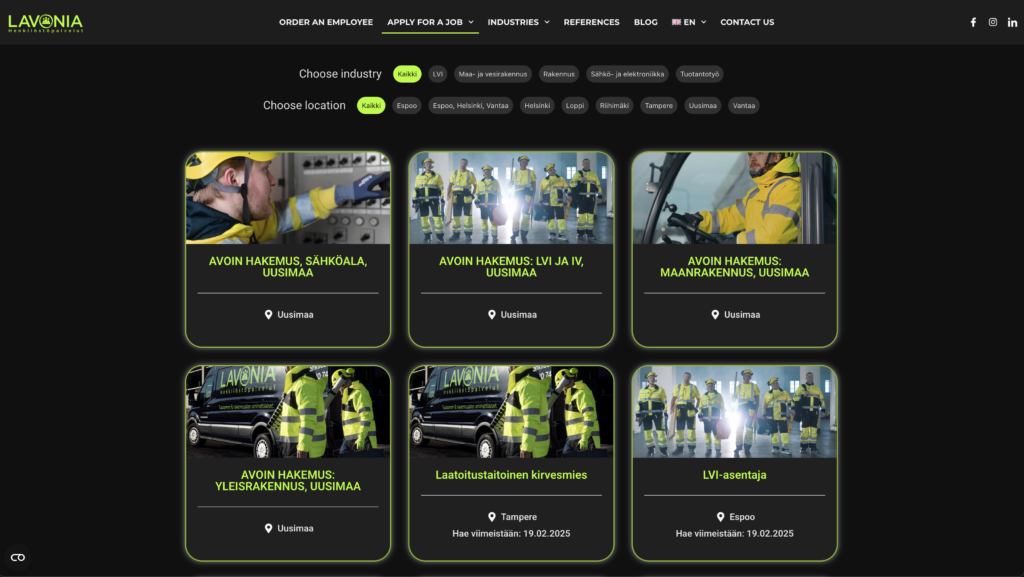Image resolution: width=1024 pixels, height=577 pixels.
Task: Open the Lavonia LinkedIn page icon
Action: click(1012, 22)
